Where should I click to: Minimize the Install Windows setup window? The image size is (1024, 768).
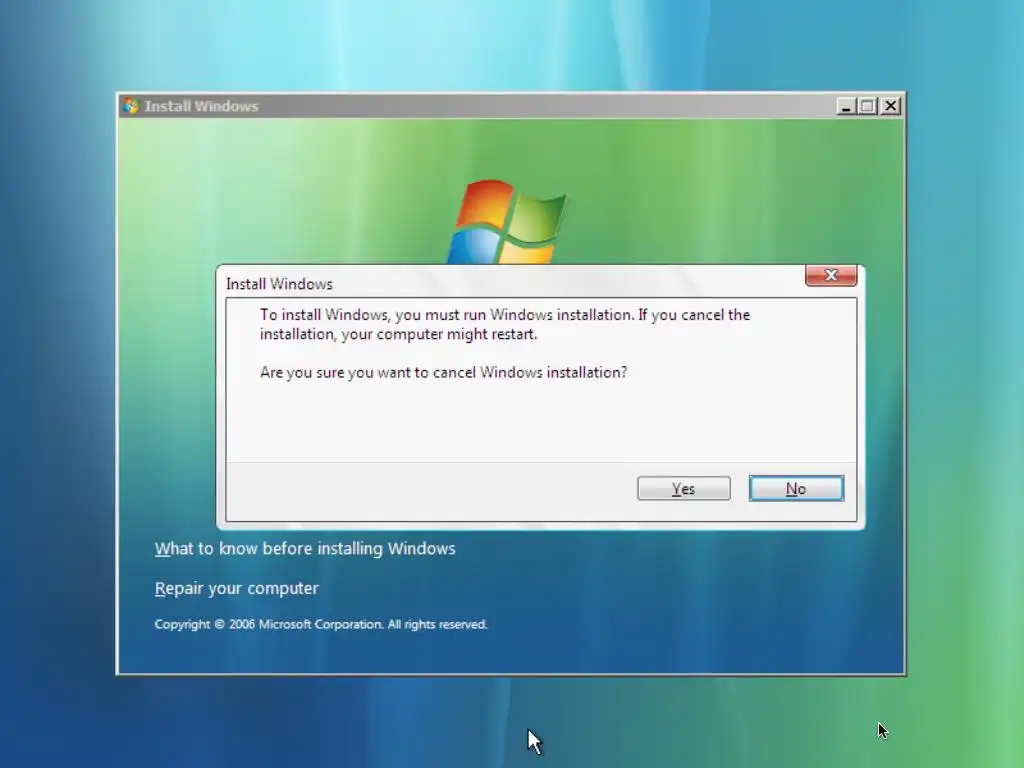coord(846,106)
